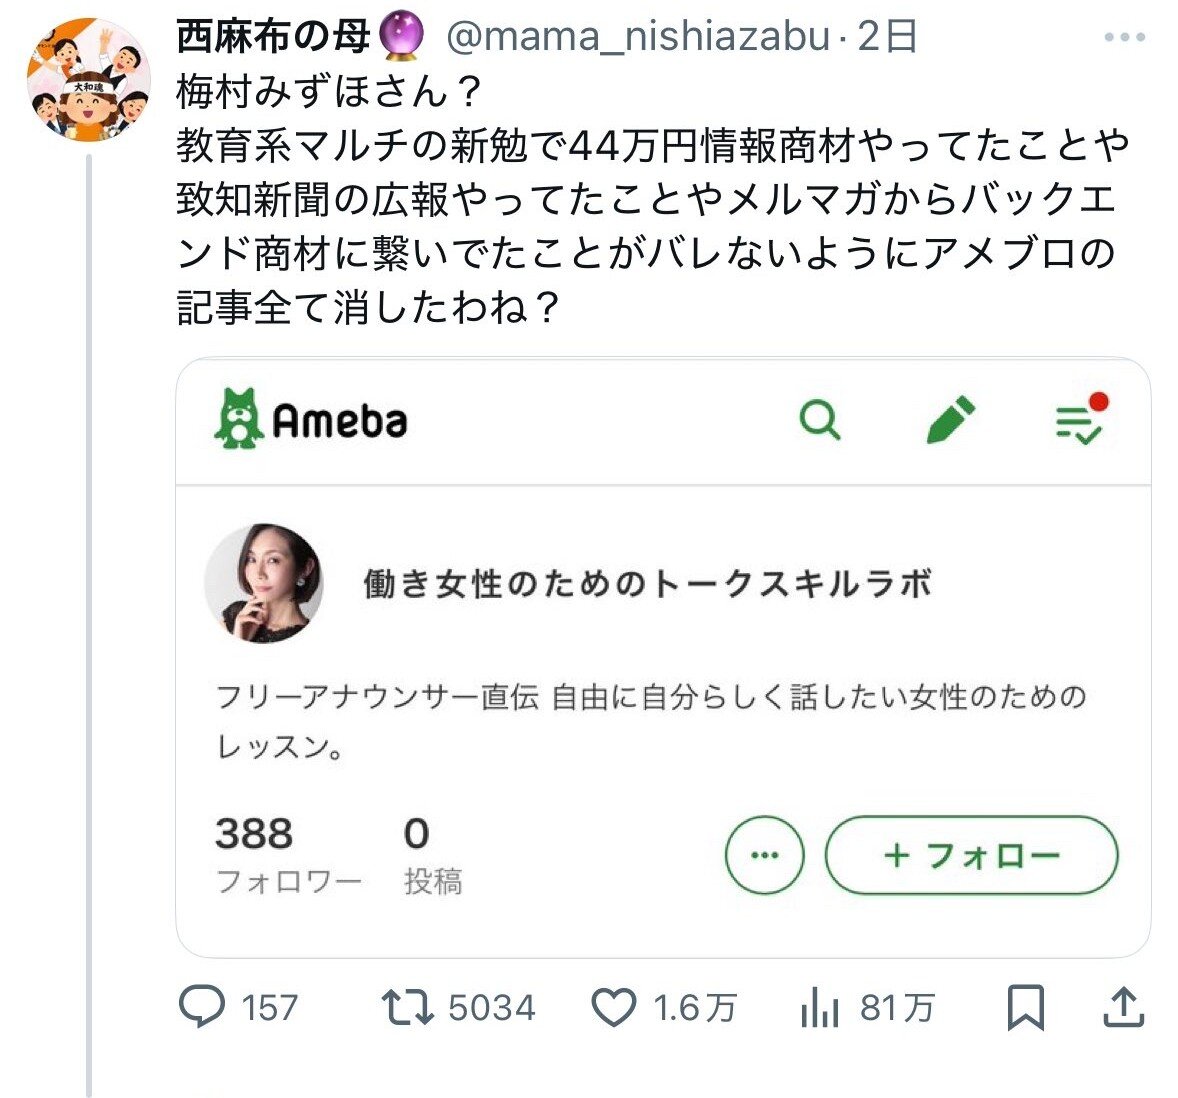Click the green pencil write icon
The height and width of the screenshot is (1098, 1178).
950,419
